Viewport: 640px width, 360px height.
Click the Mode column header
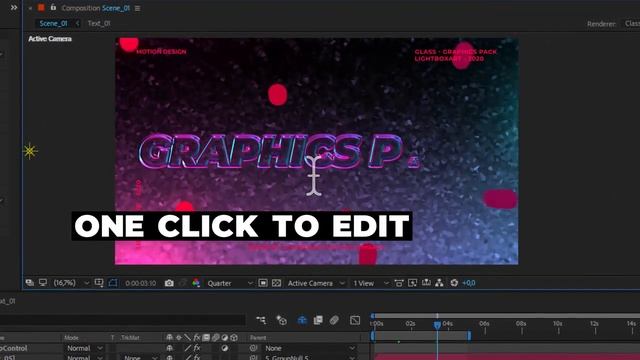pyautogui.click(x=71, y=338)
